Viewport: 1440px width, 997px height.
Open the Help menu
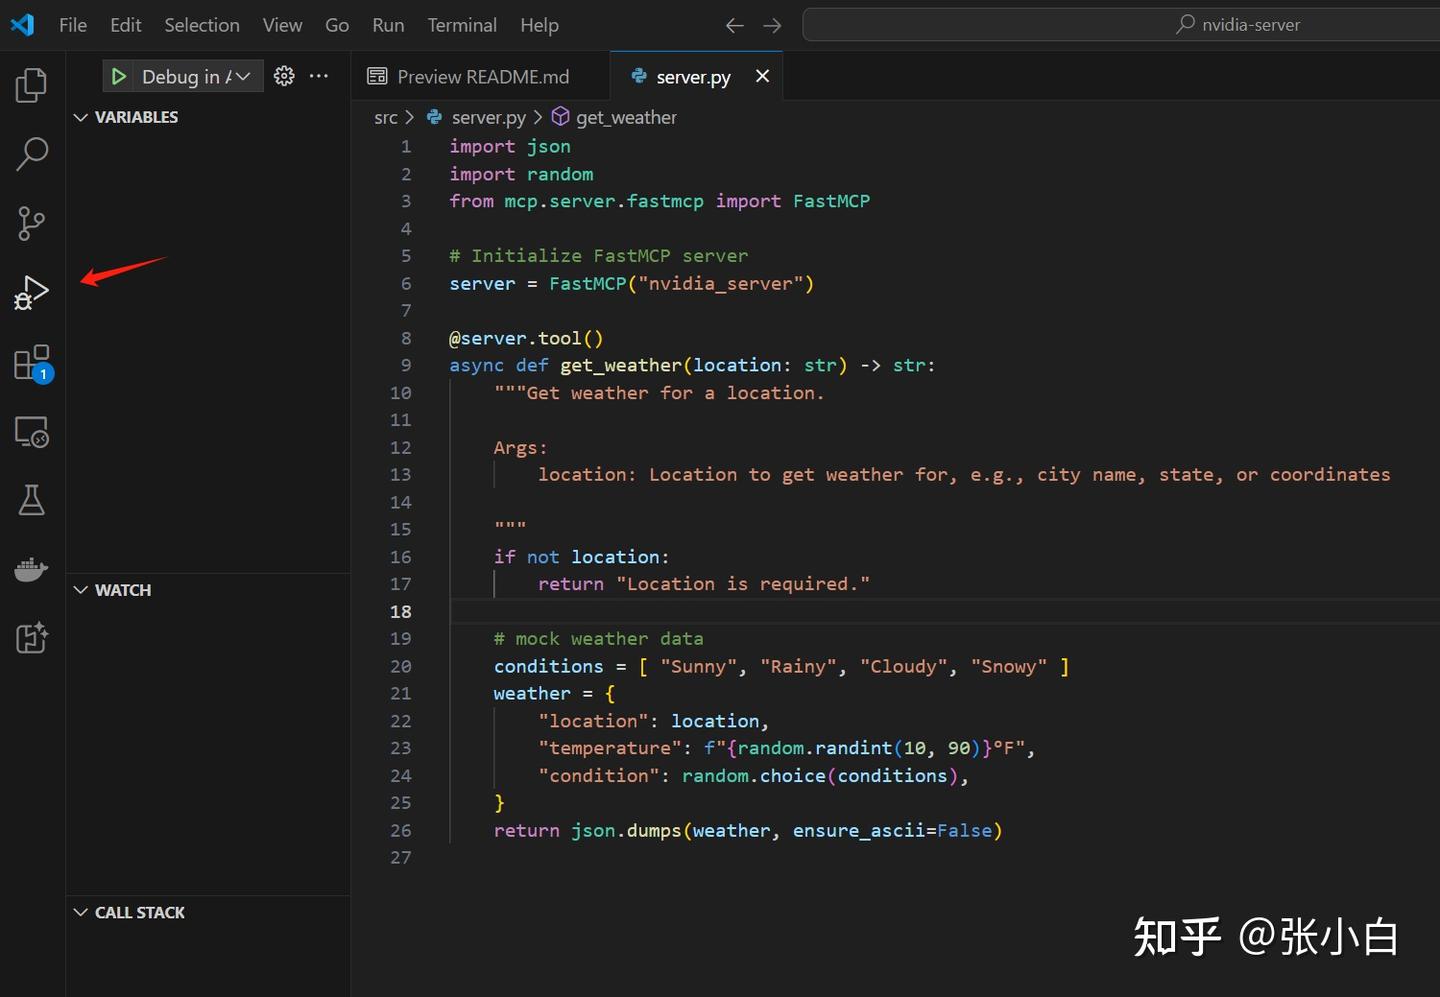(539, 25)
